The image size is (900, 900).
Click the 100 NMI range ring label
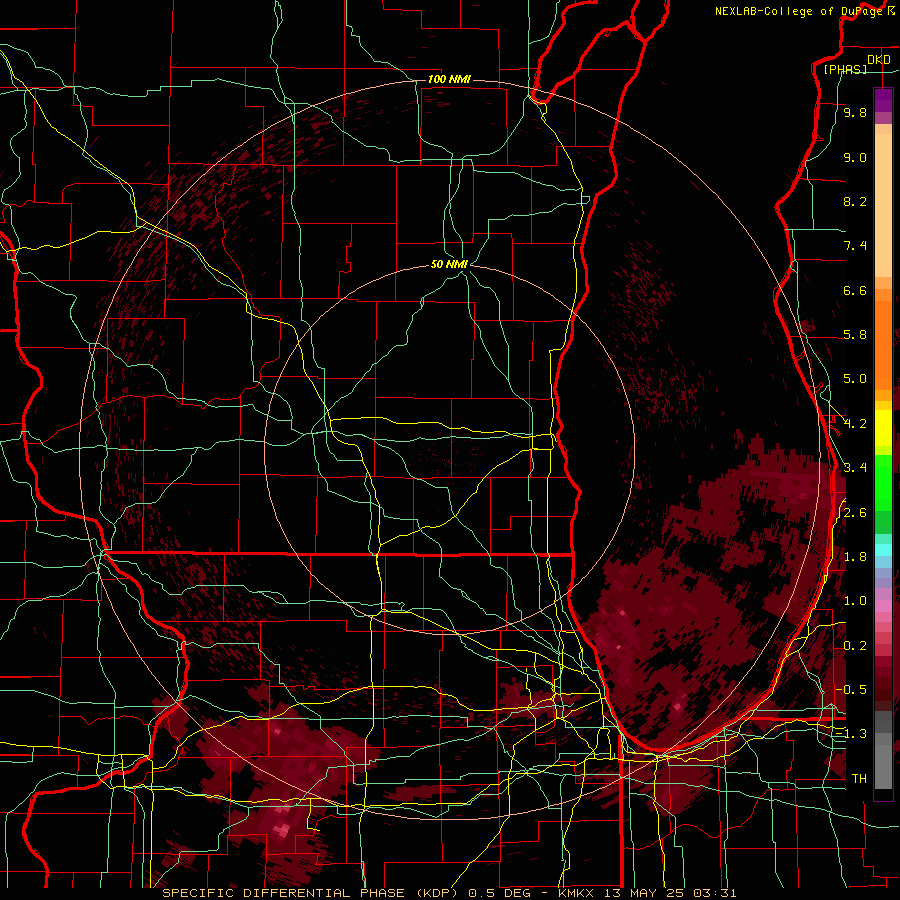(449, 79)
